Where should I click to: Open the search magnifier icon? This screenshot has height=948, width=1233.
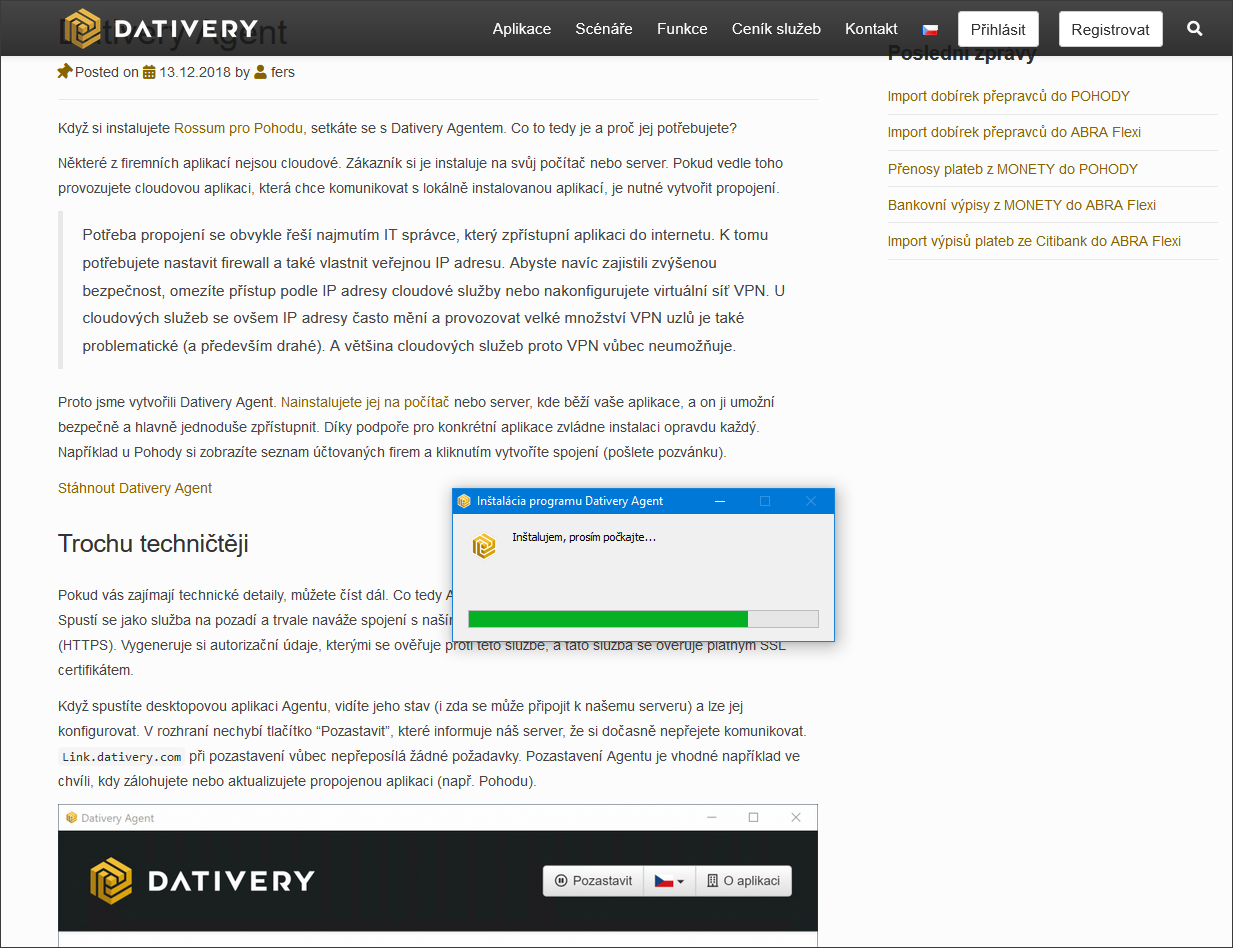pyautogui.click(x=1195, y=29)
